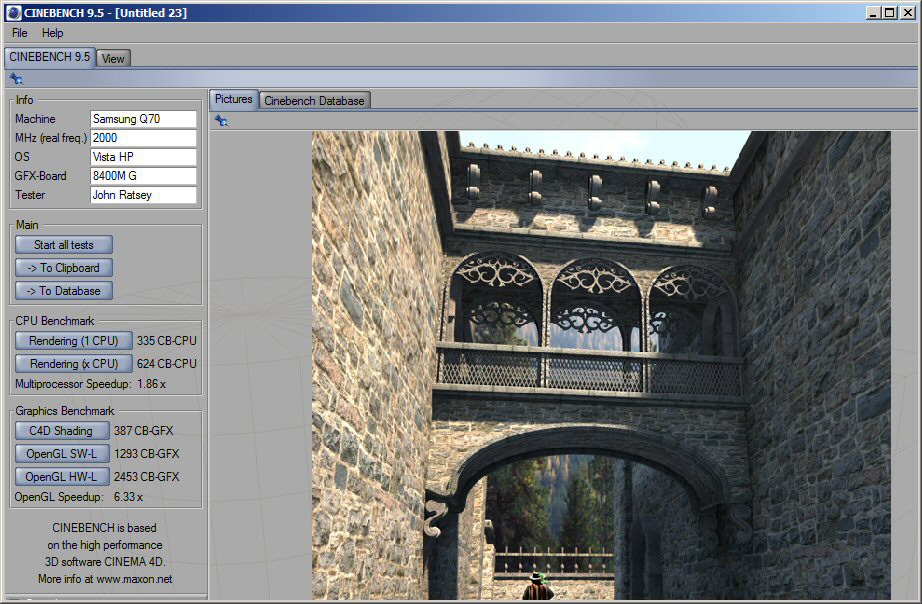
Task: Click the pin icon below the Pictures tab
Action: click(x=221, y=121)
